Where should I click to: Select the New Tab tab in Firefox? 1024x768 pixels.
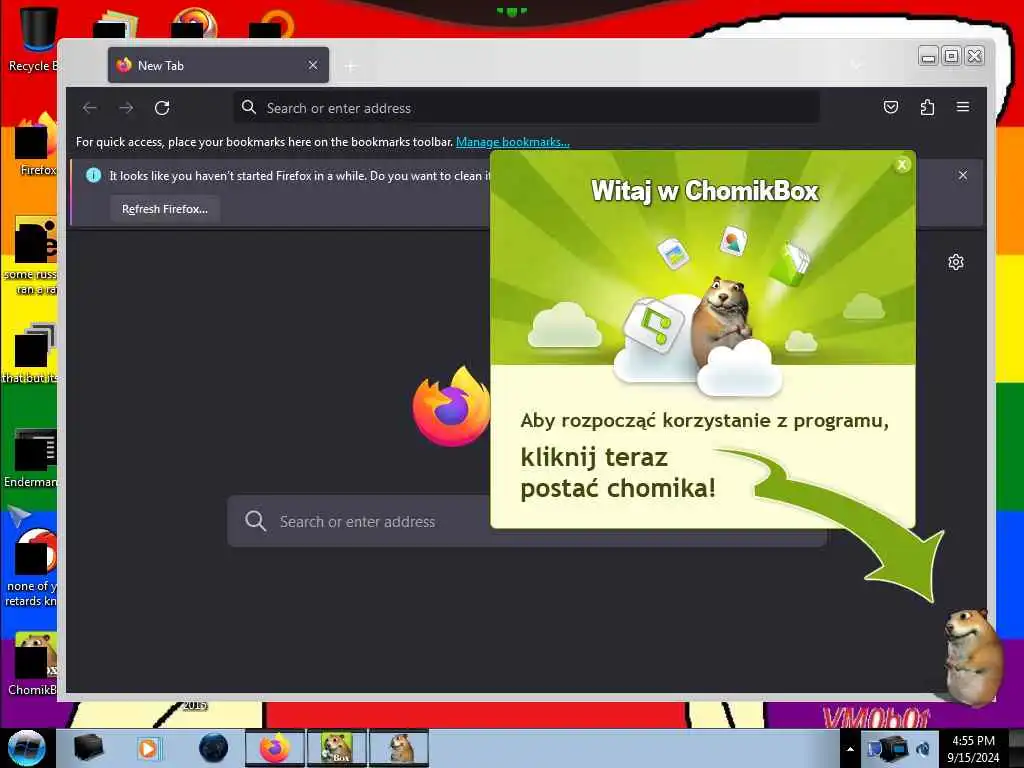click(x=218, y=65)
